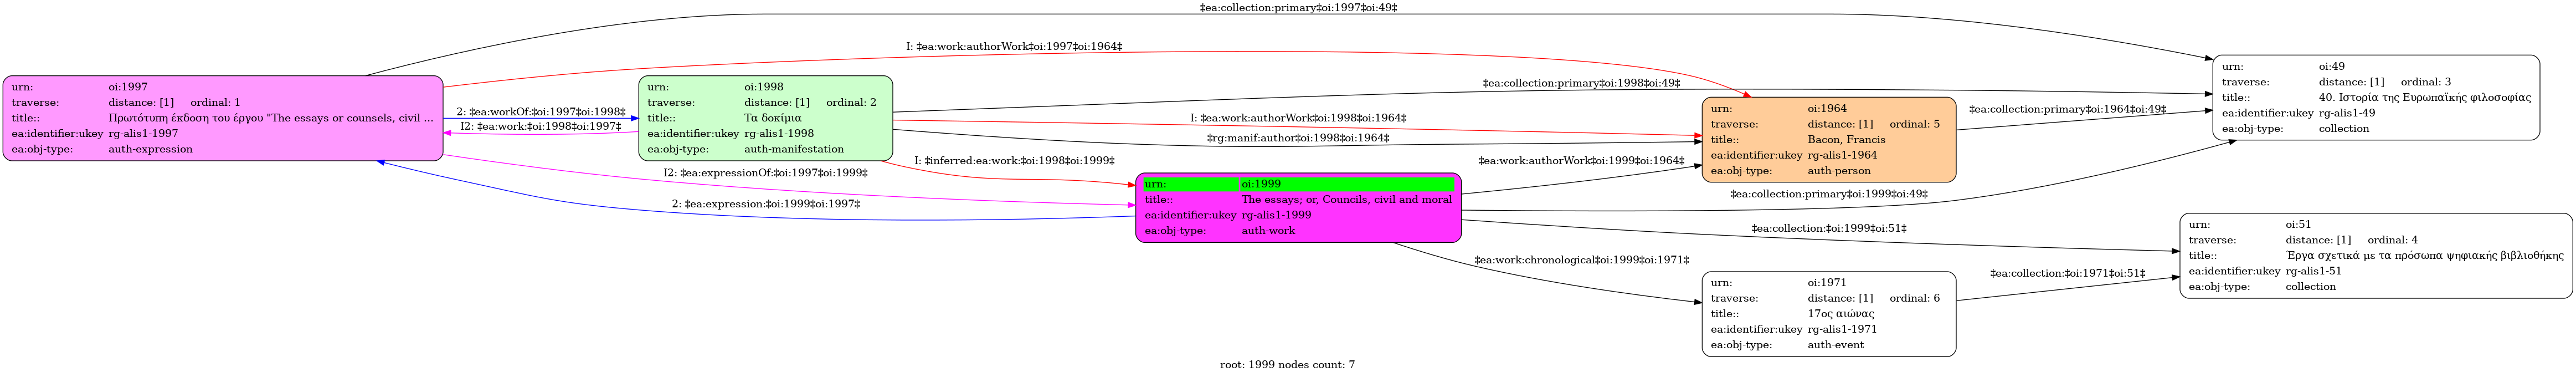Select identifier value rg-alis1-1997
Image resolution: width=2576 pixels, height=377 pixels.
click(x=143, y=133)
